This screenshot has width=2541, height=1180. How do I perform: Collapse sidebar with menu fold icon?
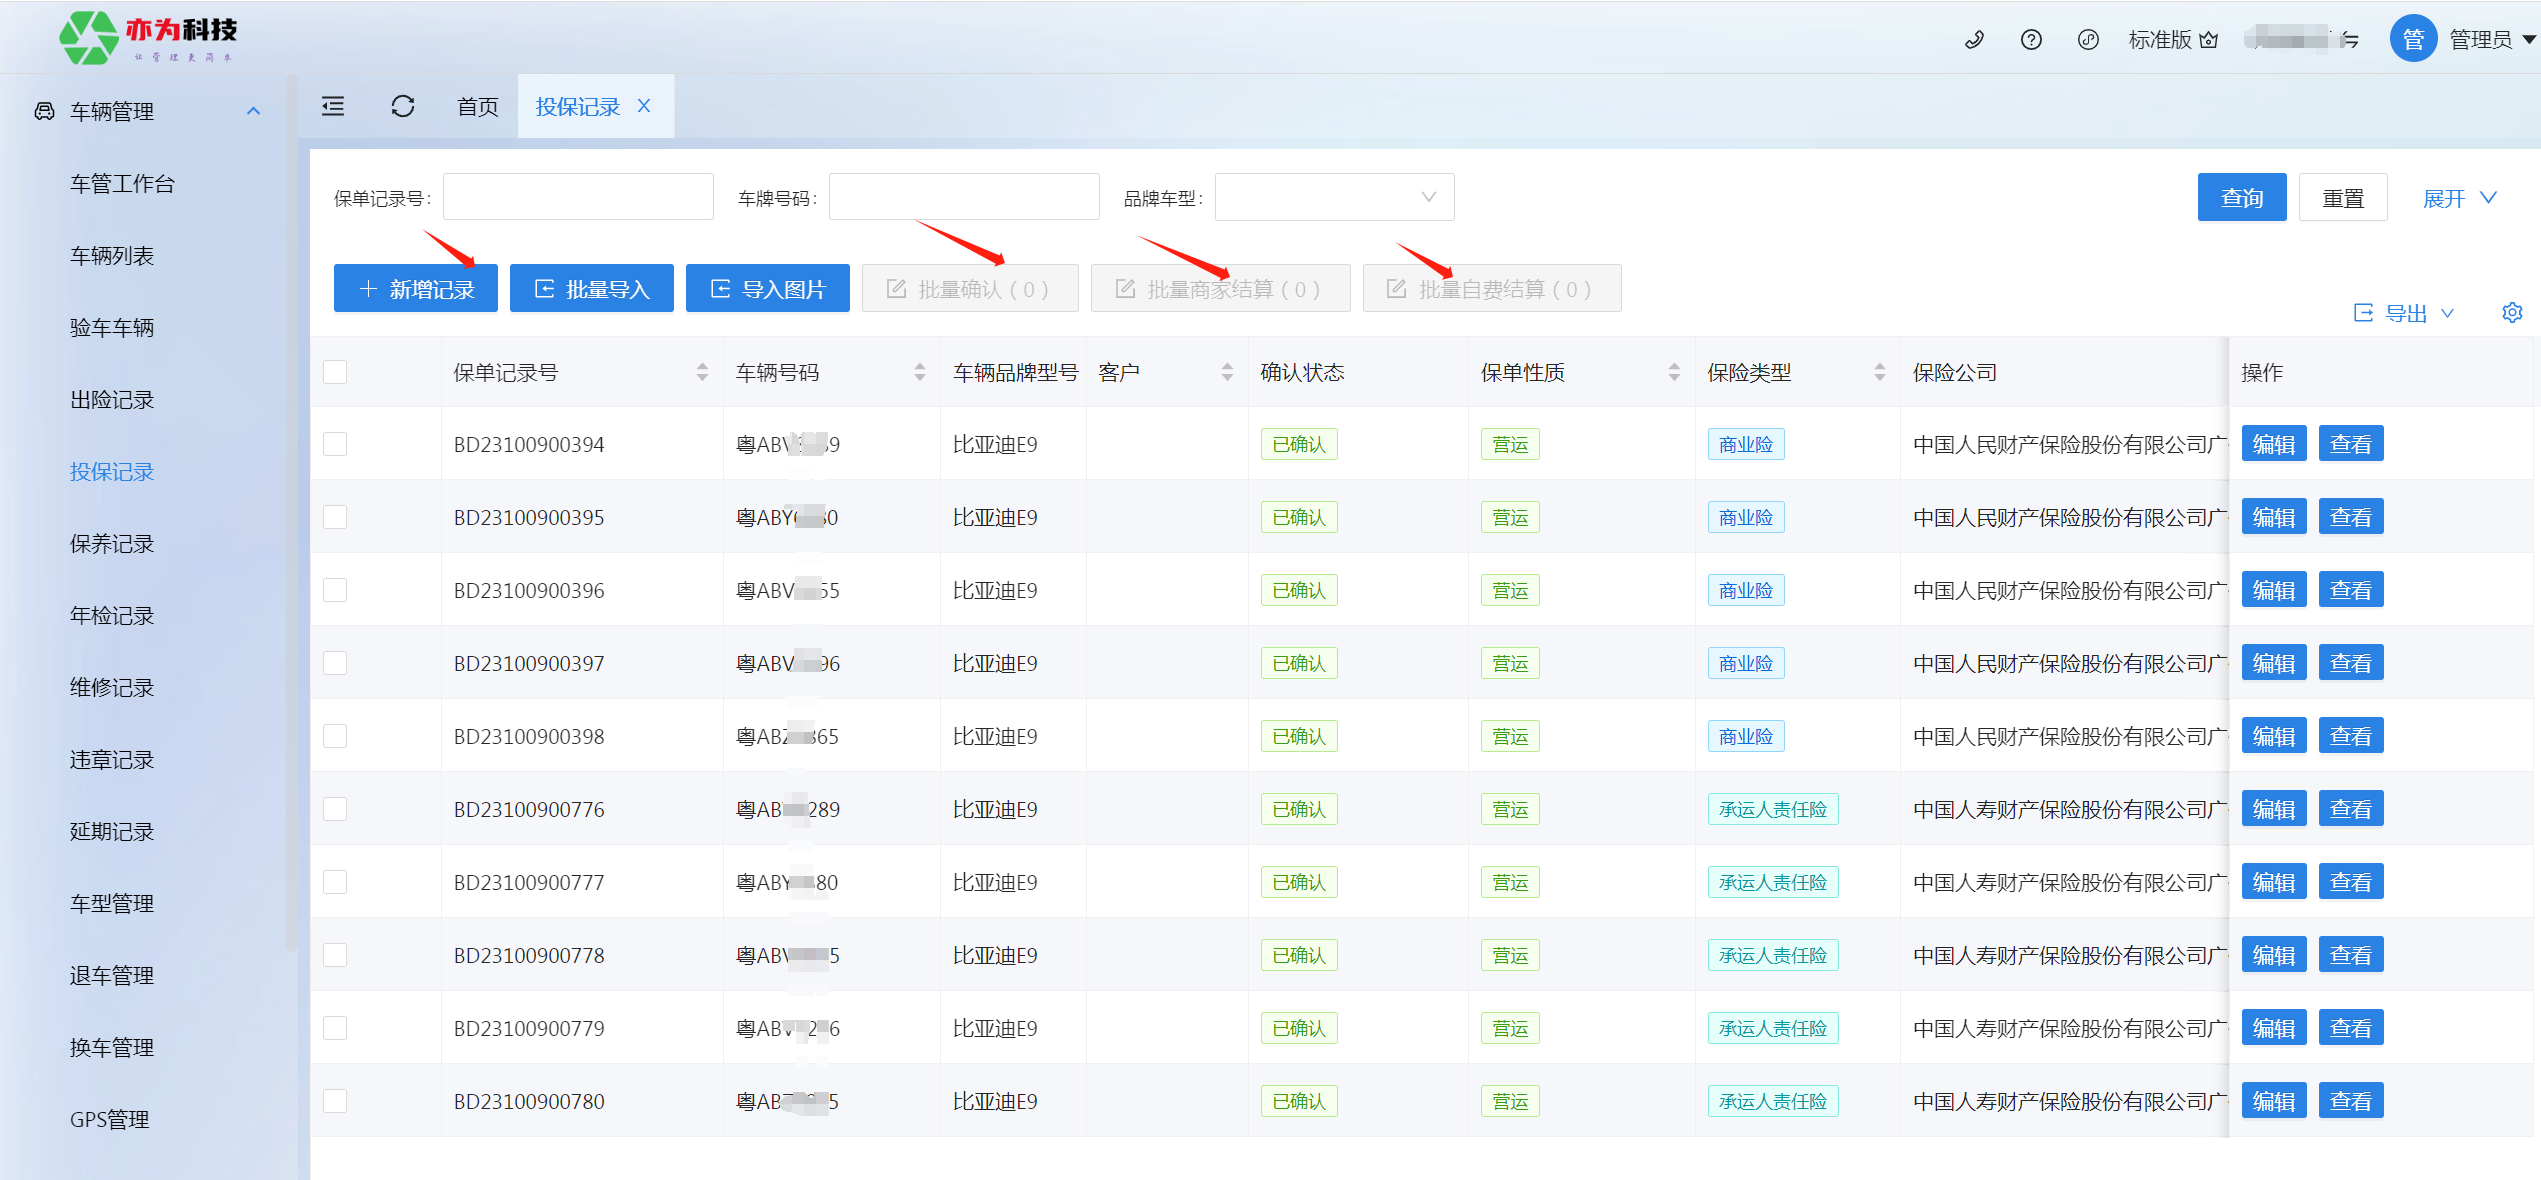click(x=333, y=106)
